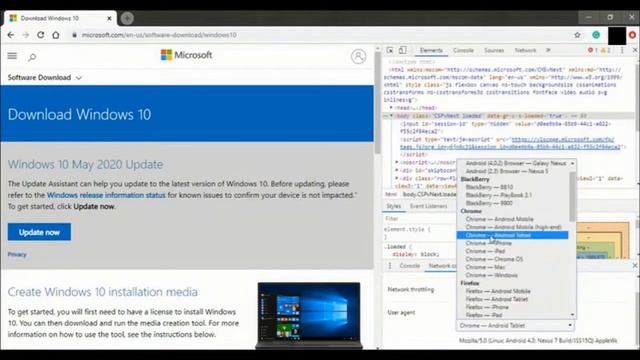Expand the head element node
Image resolution: width=640 pixels, height=360 pixels.
coord(391,108)
